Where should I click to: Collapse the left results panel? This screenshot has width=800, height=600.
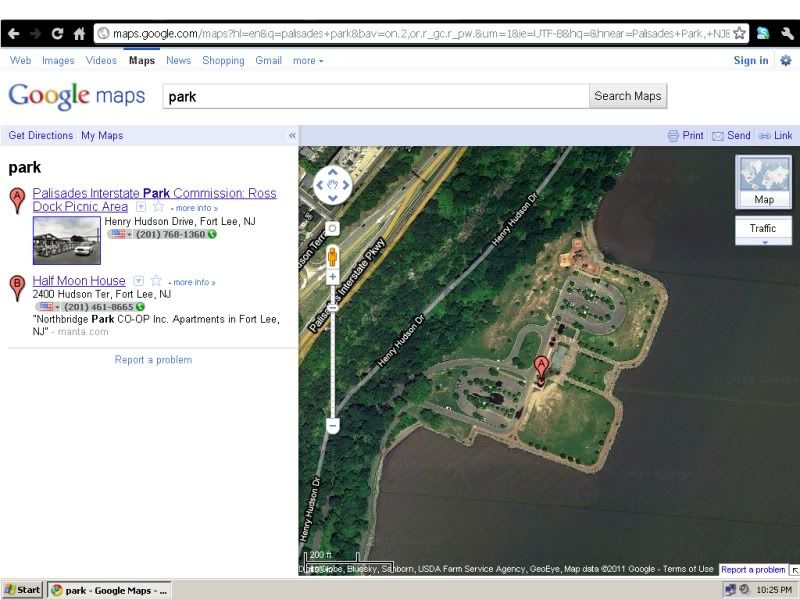coord(292,135)
